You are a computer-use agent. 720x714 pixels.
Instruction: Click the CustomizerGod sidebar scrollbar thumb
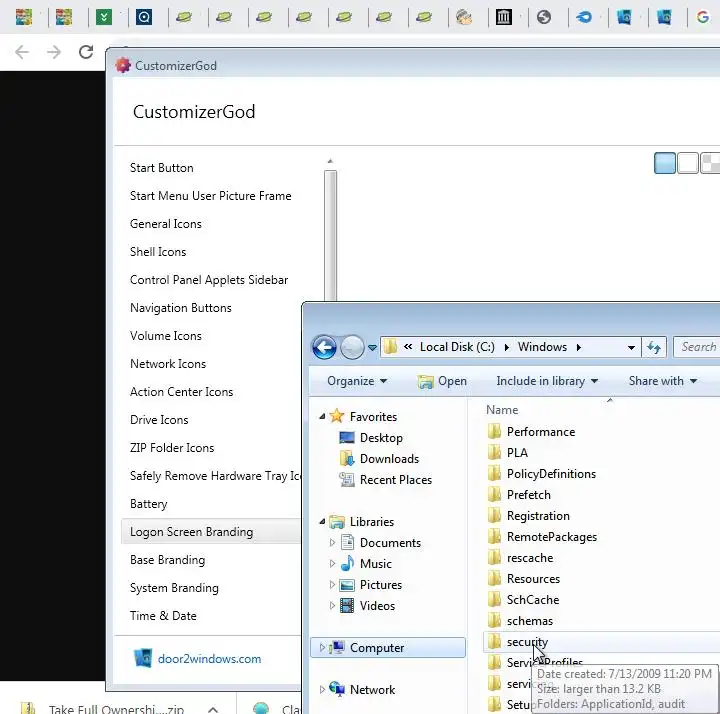coord(330,236)
